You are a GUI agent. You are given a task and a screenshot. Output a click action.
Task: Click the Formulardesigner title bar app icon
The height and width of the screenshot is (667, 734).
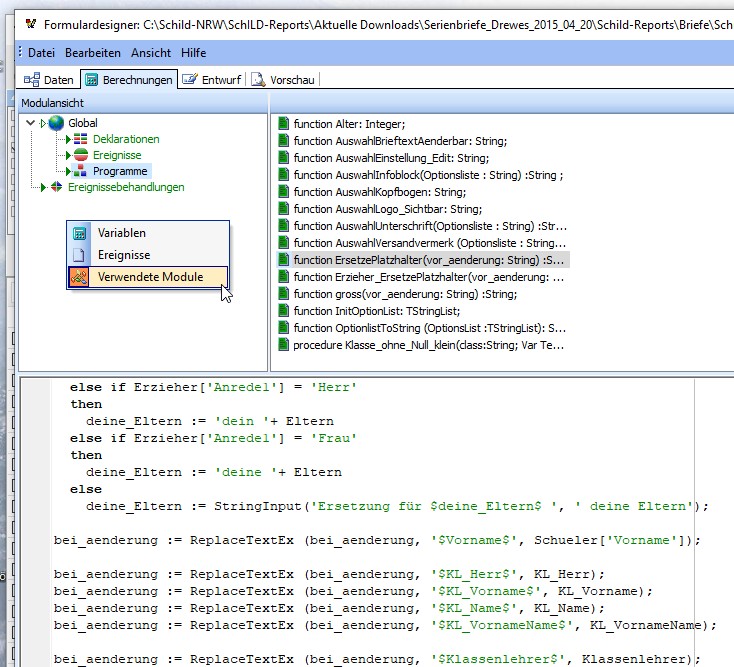click(x=31, y=24)
